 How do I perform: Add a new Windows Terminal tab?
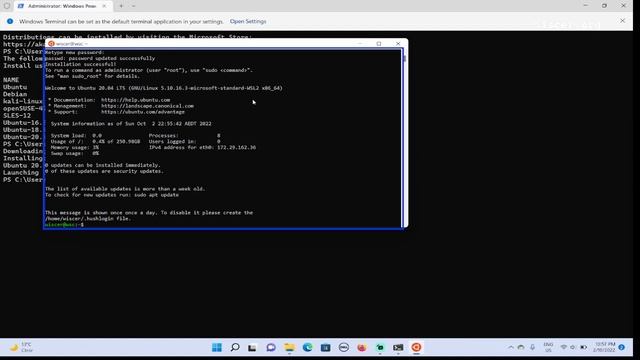click(x=121, y=6)
